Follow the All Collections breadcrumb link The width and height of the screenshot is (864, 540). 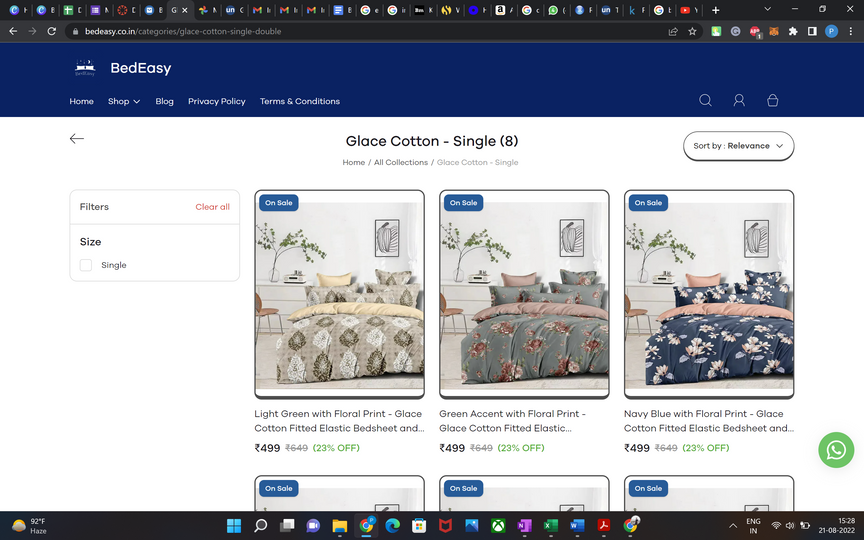tap(401, 162)
